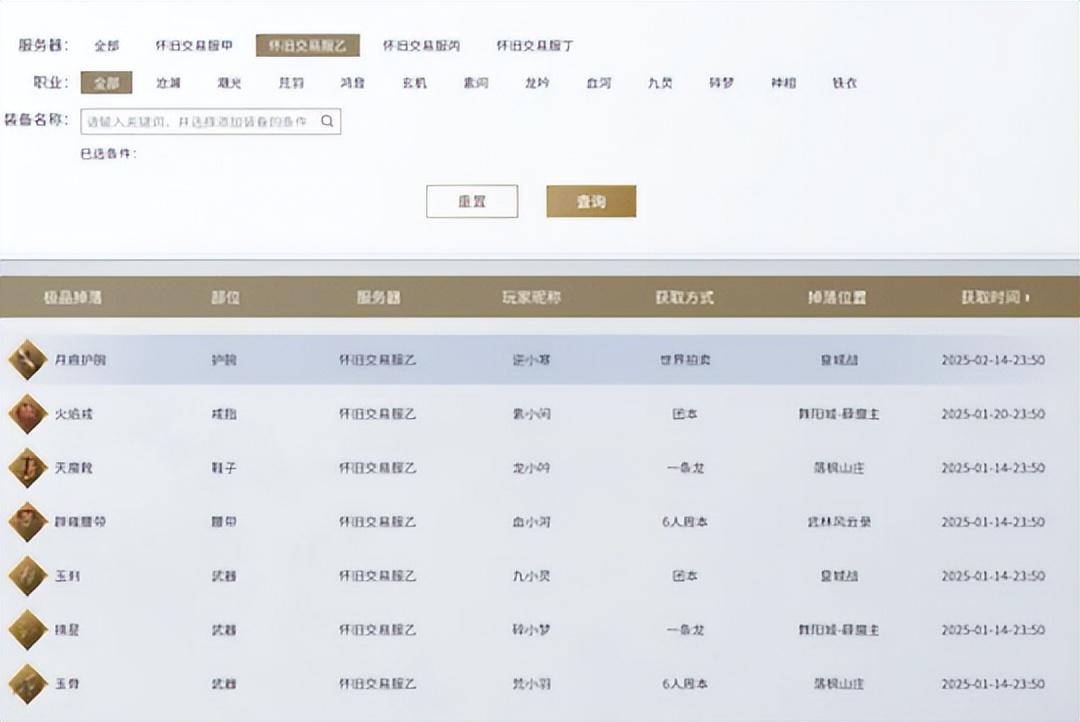Click the bracer item icon in first row
This screenshot has height=722, width=1080.
27,359
